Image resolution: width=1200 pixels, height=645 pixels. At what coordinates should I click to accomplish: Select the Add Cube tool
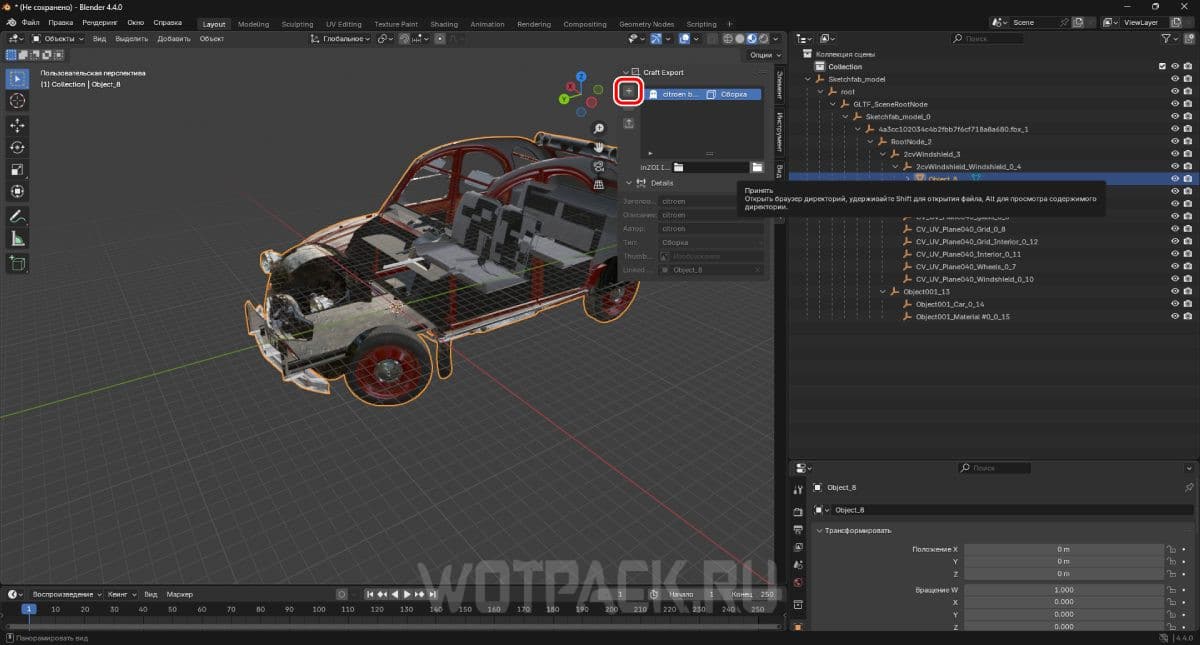17,263
